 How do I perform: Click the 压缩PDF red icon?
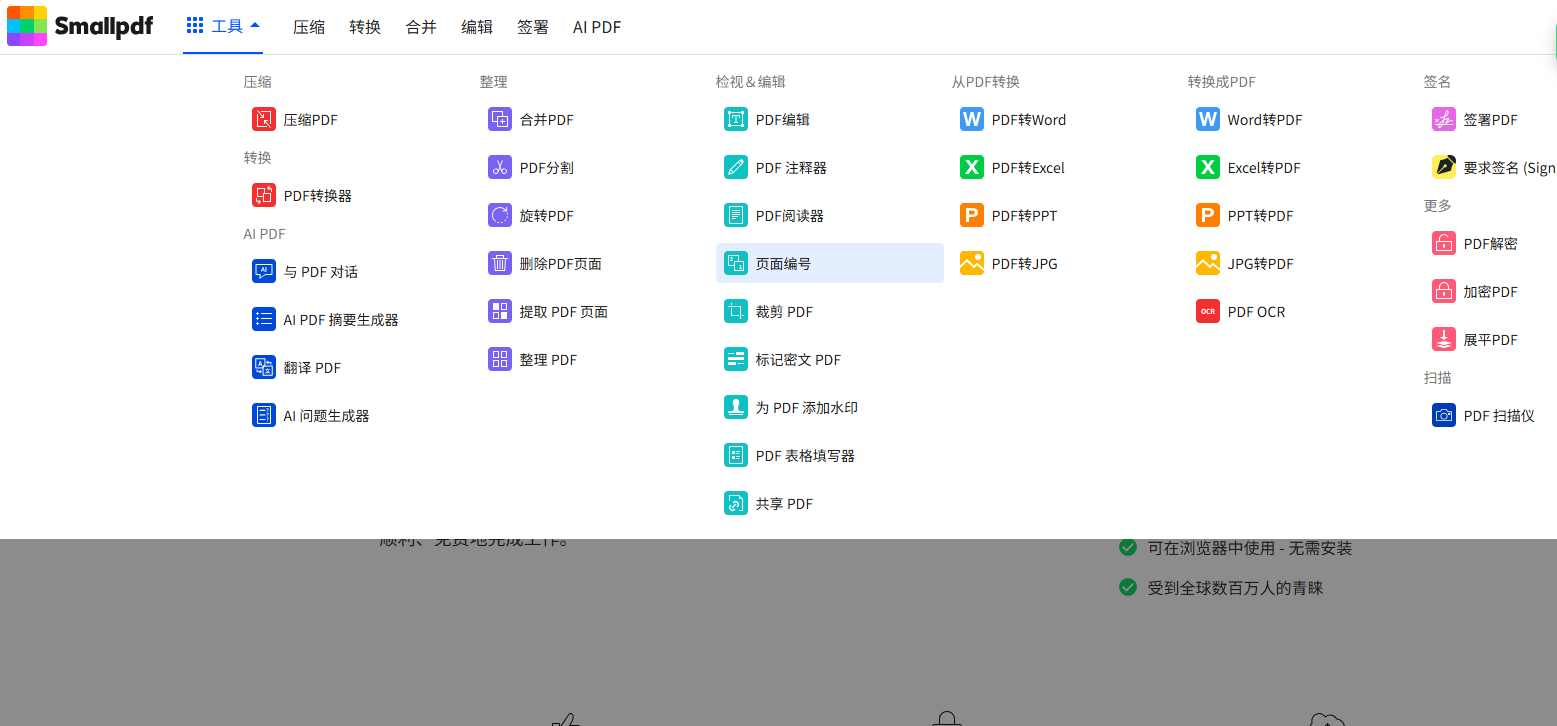coord(263,119)
